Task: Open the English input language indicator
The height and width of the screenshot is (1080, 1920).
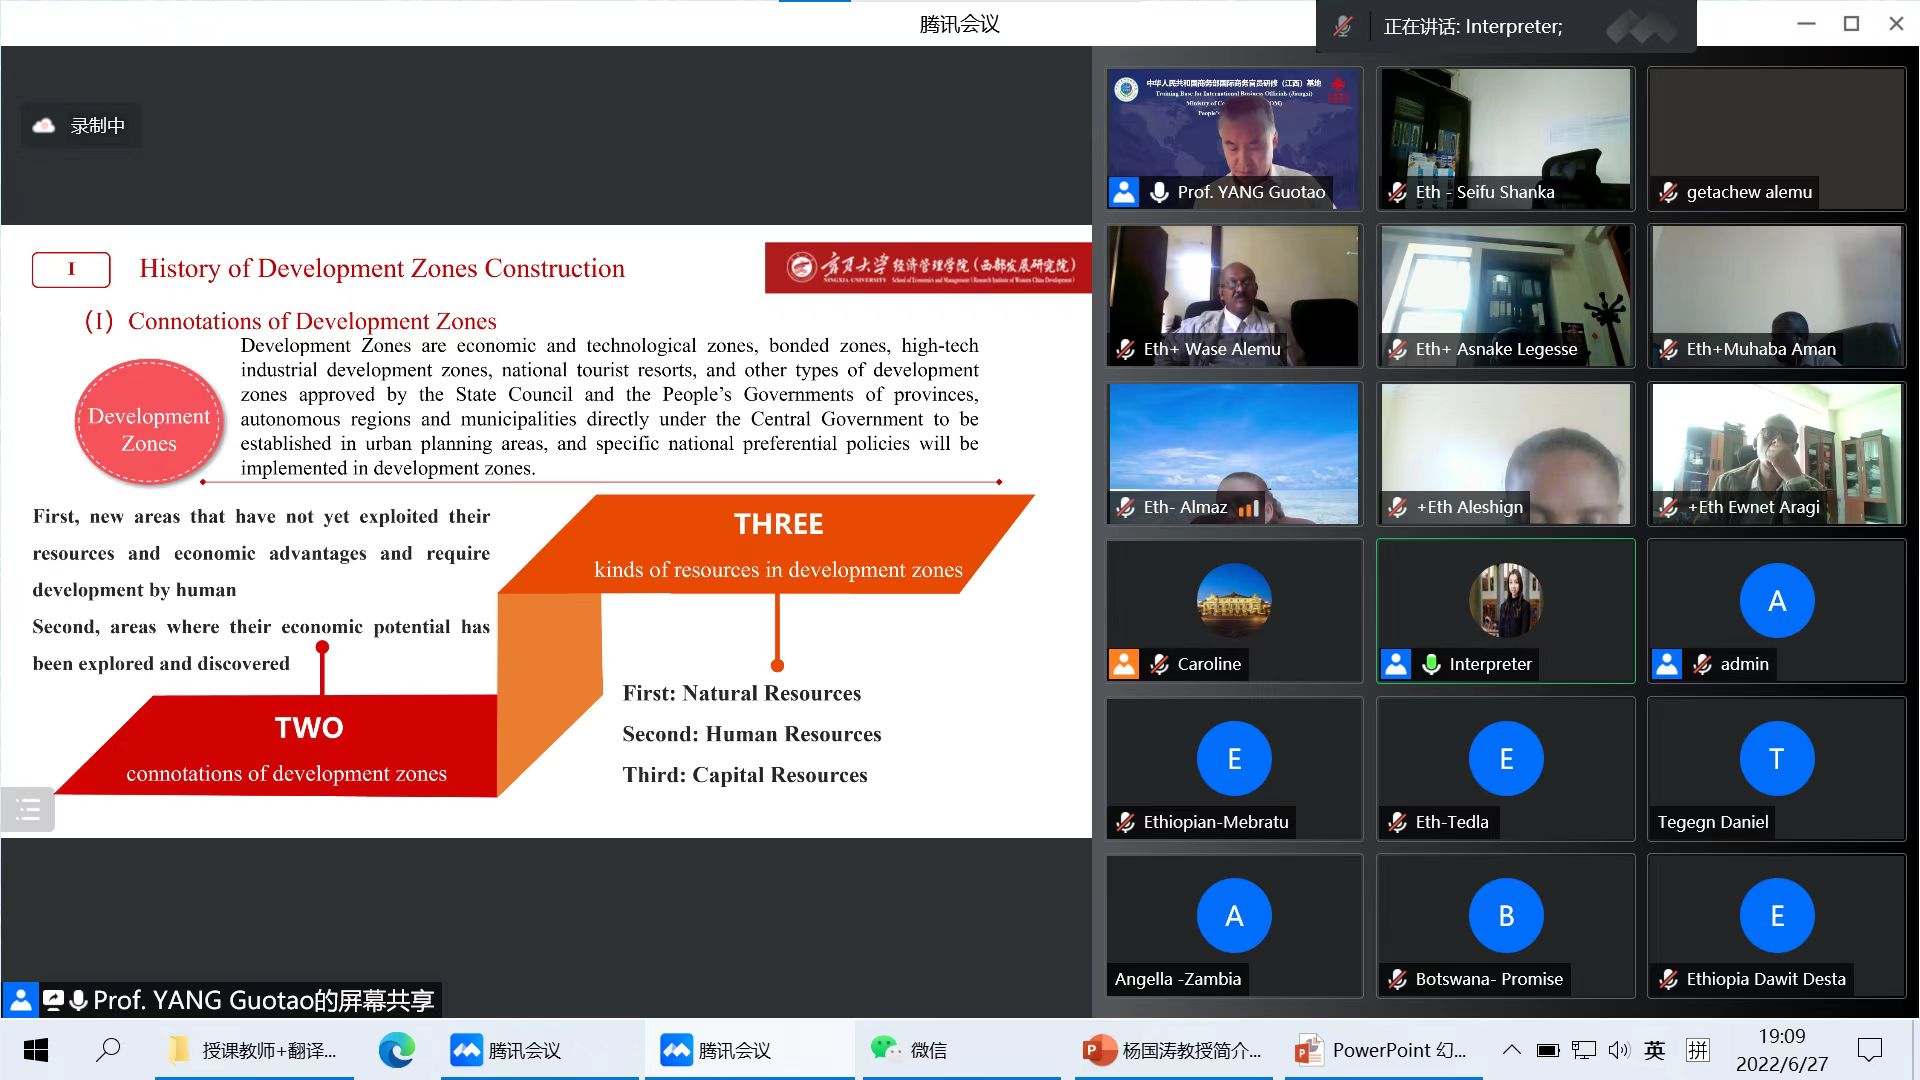Action: coord(1655,1050)
